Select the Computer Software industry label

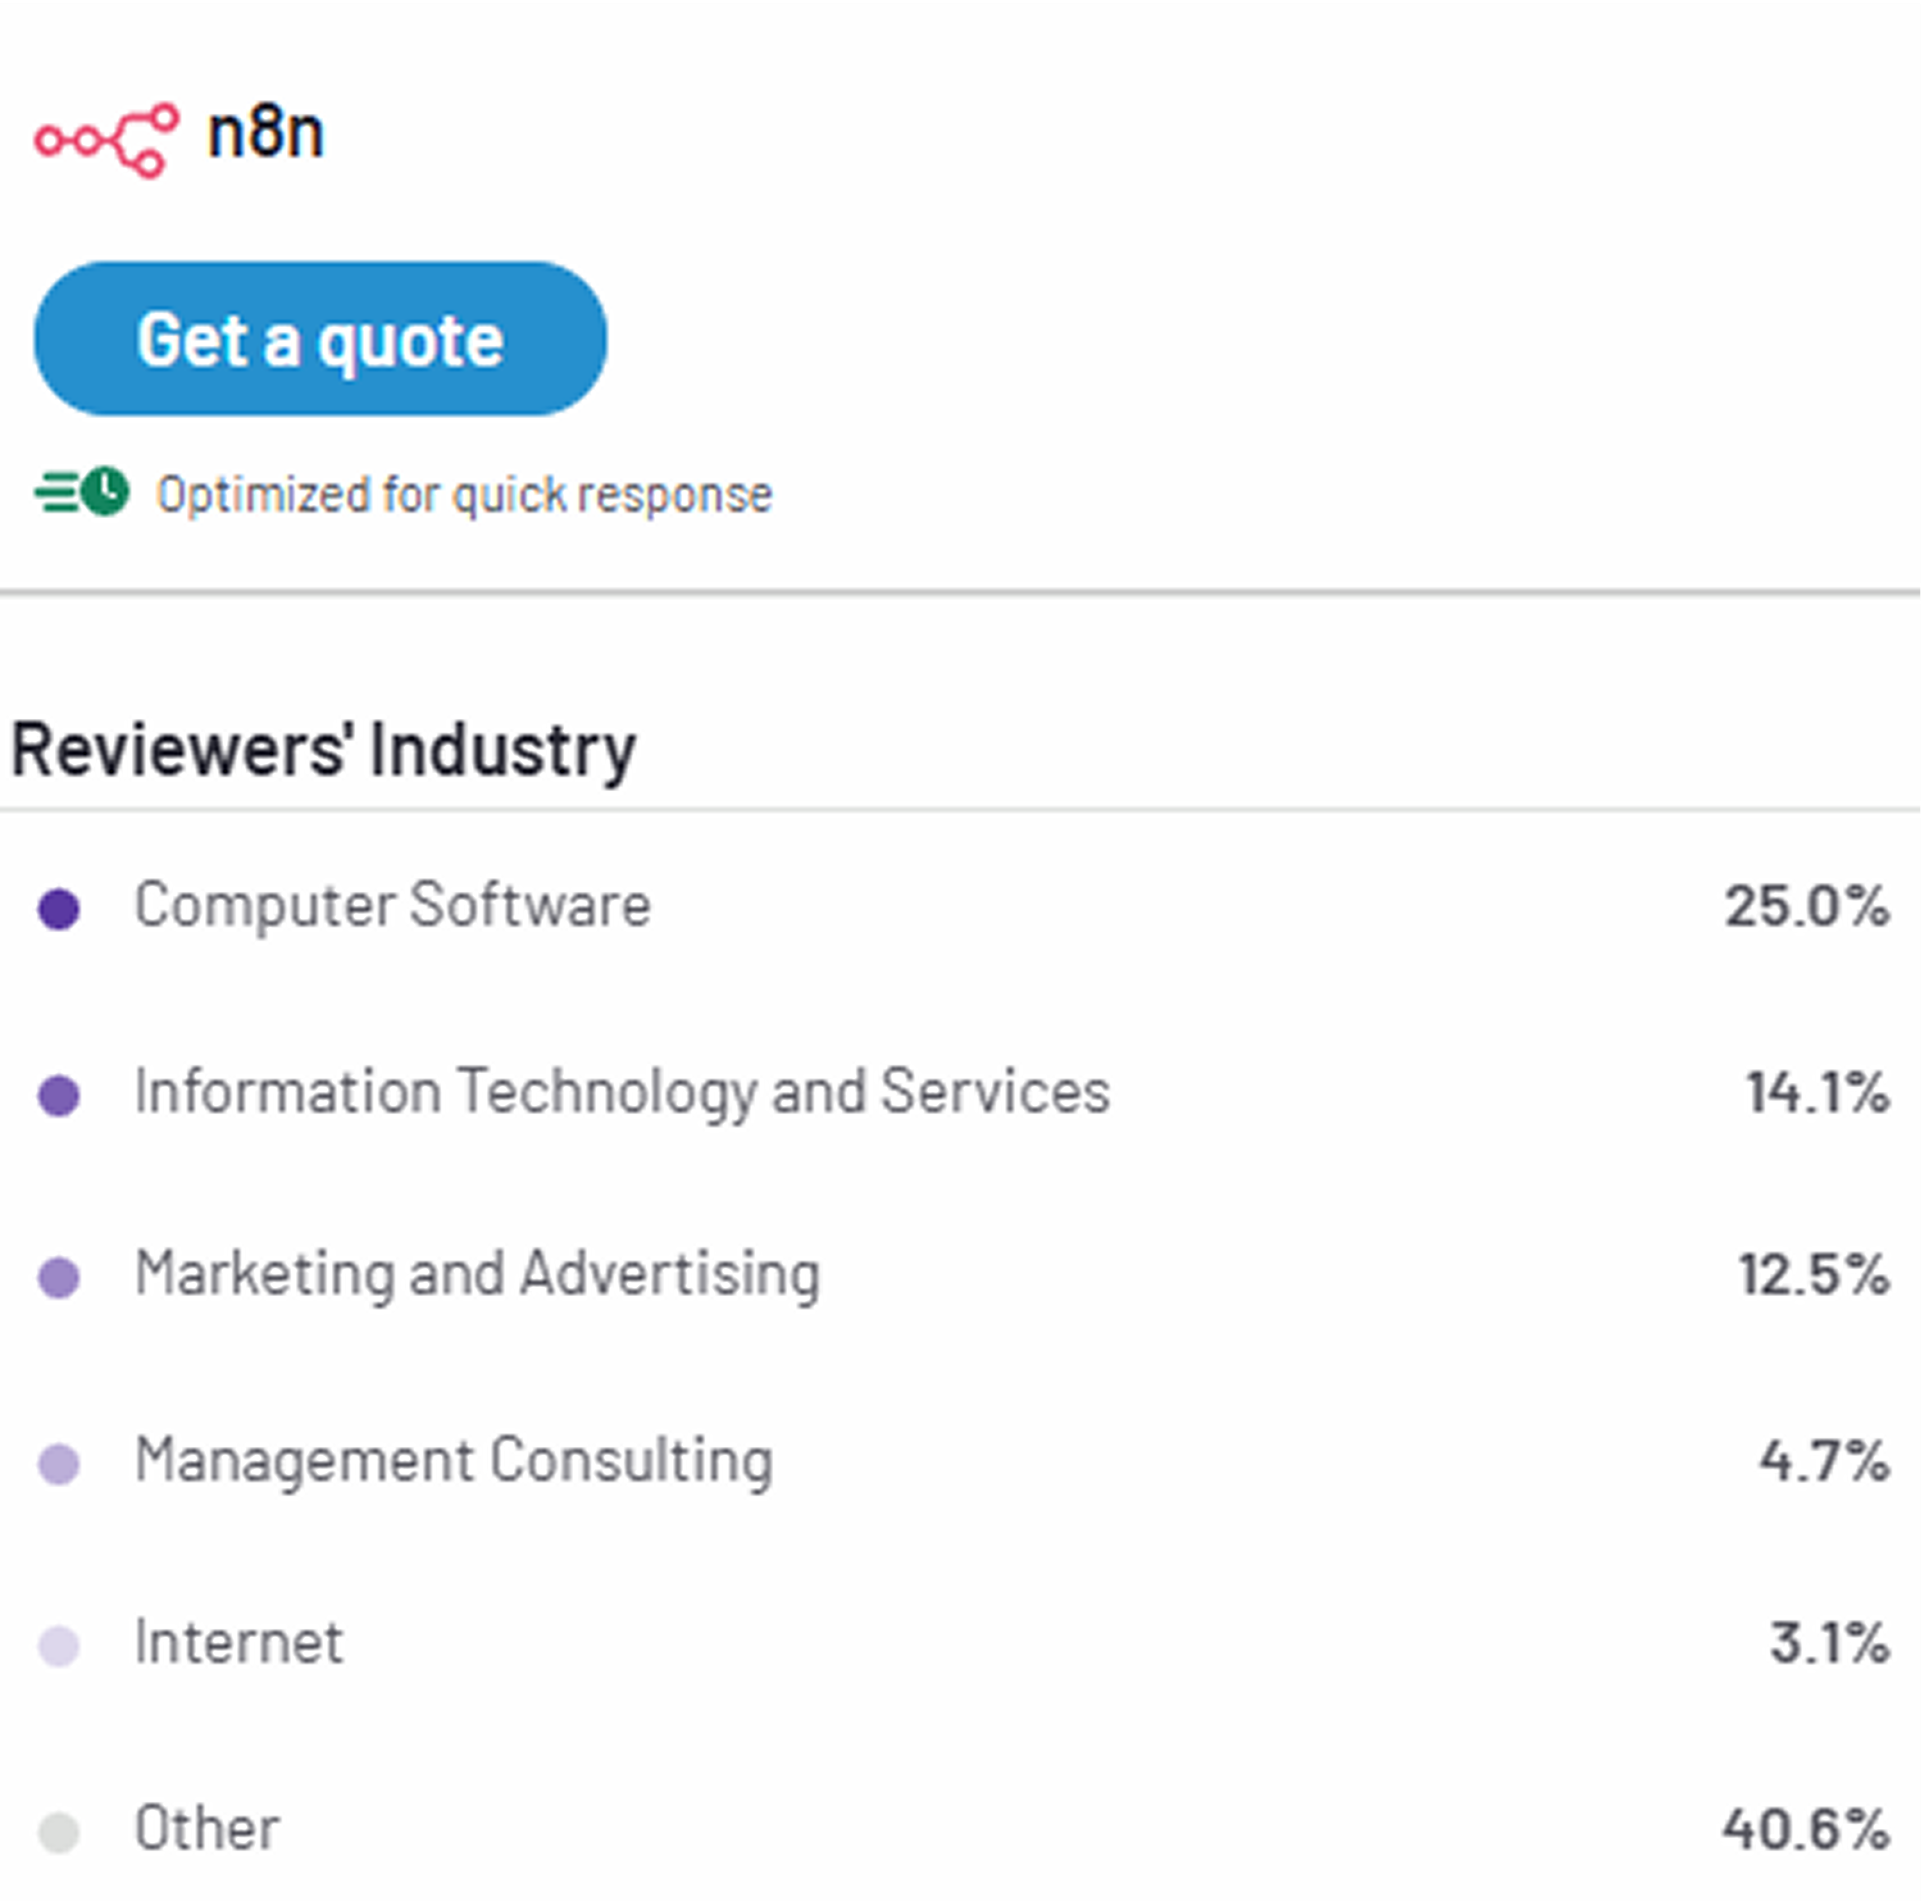tap(392, 905)
